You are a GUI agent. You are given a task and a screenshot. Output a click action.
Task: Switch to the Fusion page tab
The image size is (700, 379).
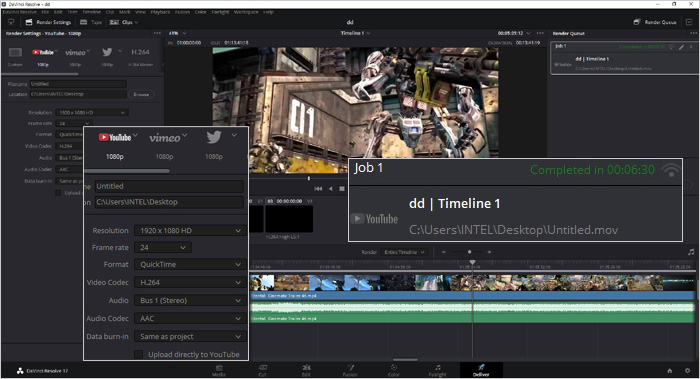coord(350,371)
